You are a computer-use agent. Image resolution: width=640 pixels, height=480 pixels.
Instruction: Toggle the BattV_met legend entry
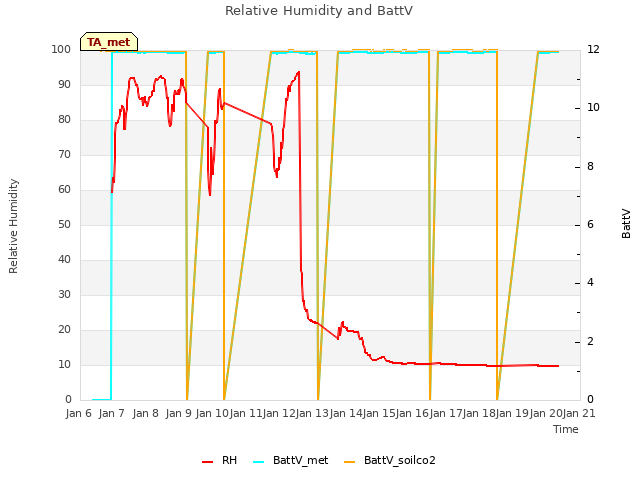291,460
